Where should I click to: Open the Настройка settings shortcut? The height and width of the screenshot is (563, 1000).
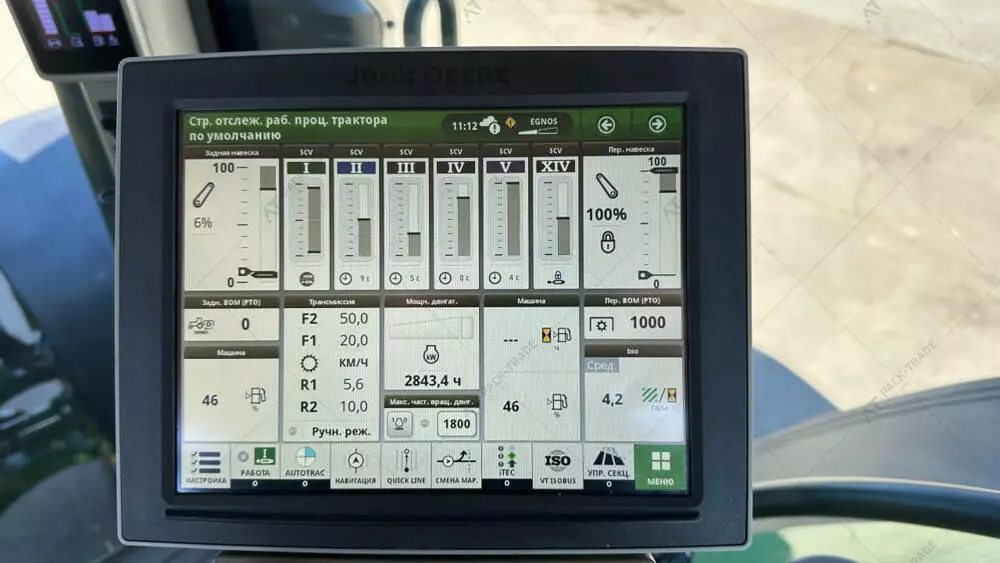click(x=204, y=466)
